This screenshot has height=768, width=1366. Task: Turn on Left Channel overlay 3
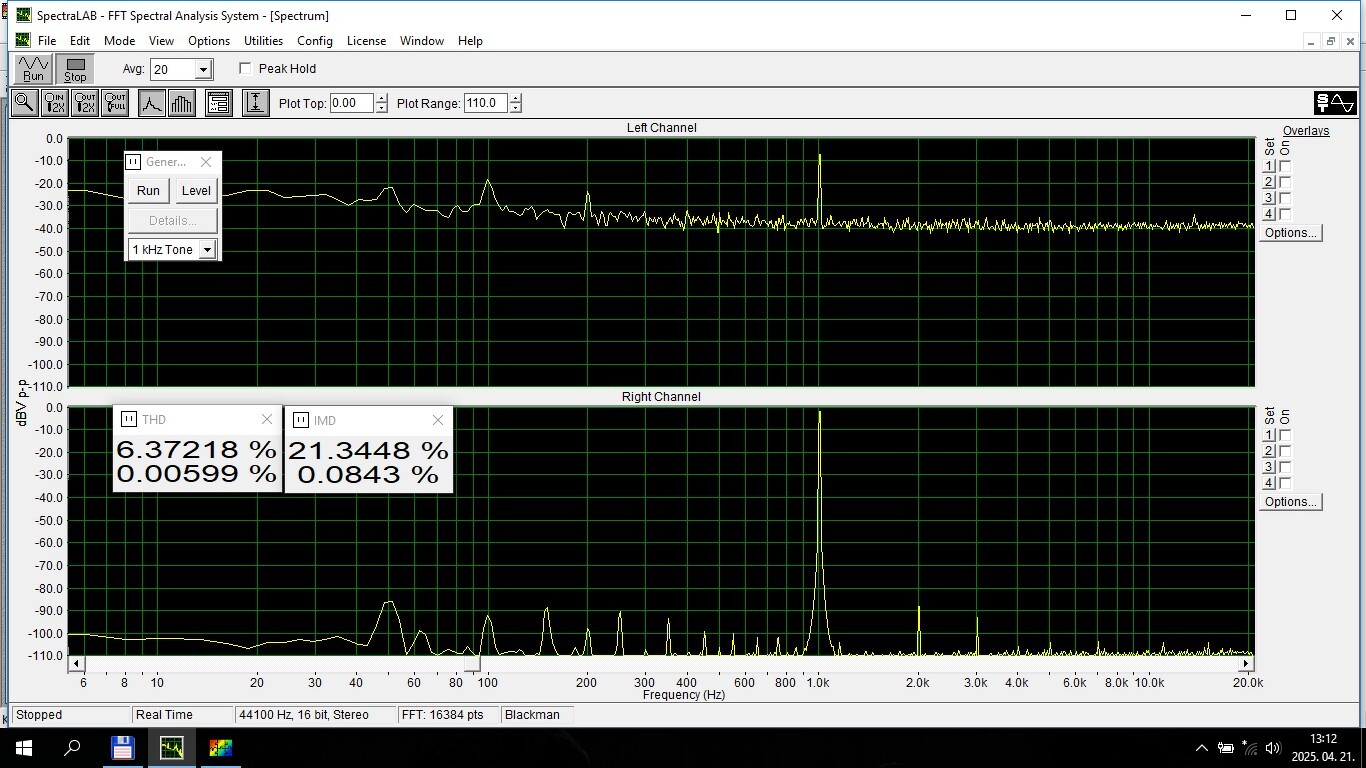pos(1285,198)
